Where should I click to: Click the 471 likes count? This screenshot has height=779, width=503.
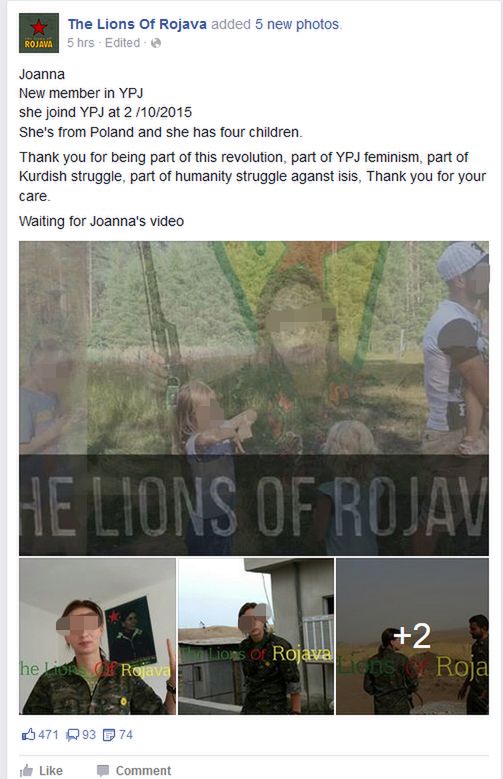coord(48,735)
